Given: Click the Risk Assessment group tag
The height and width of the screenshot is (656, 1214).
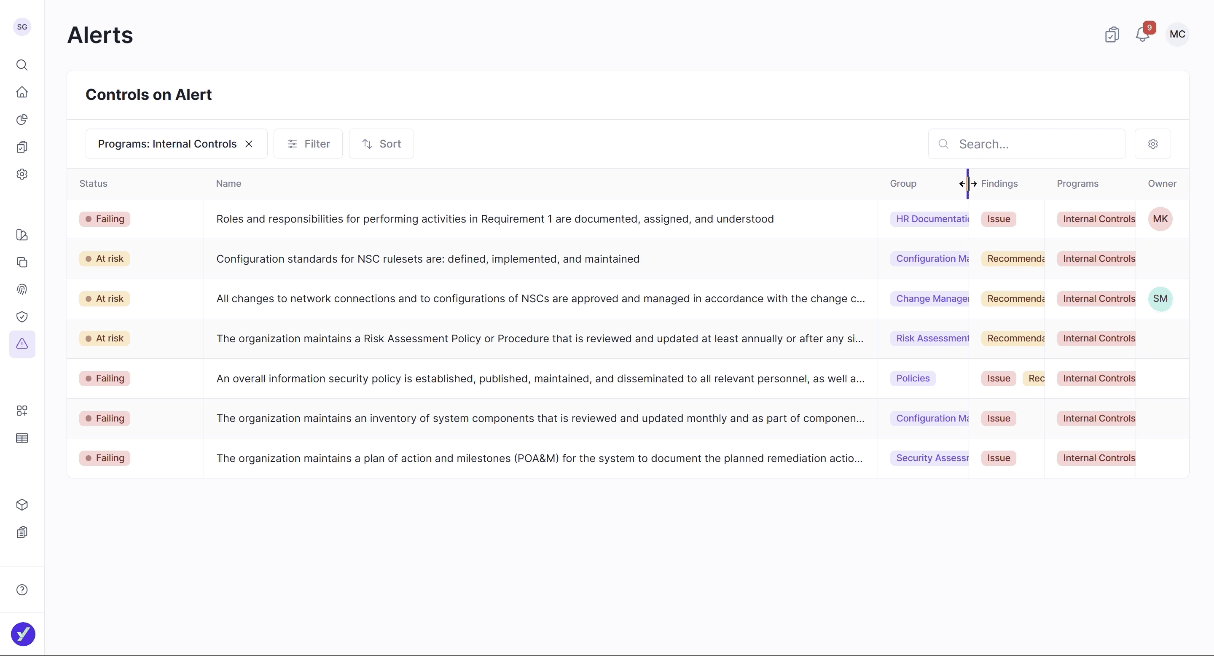Looking at the screenshot, I should (x=930, y=339).
